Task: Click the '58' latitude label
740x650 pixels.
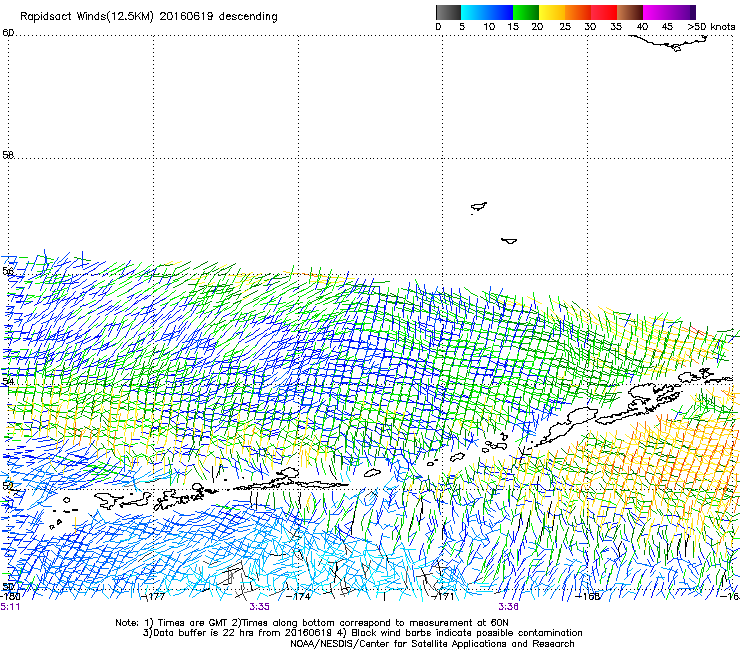Action: coord(8,155)
